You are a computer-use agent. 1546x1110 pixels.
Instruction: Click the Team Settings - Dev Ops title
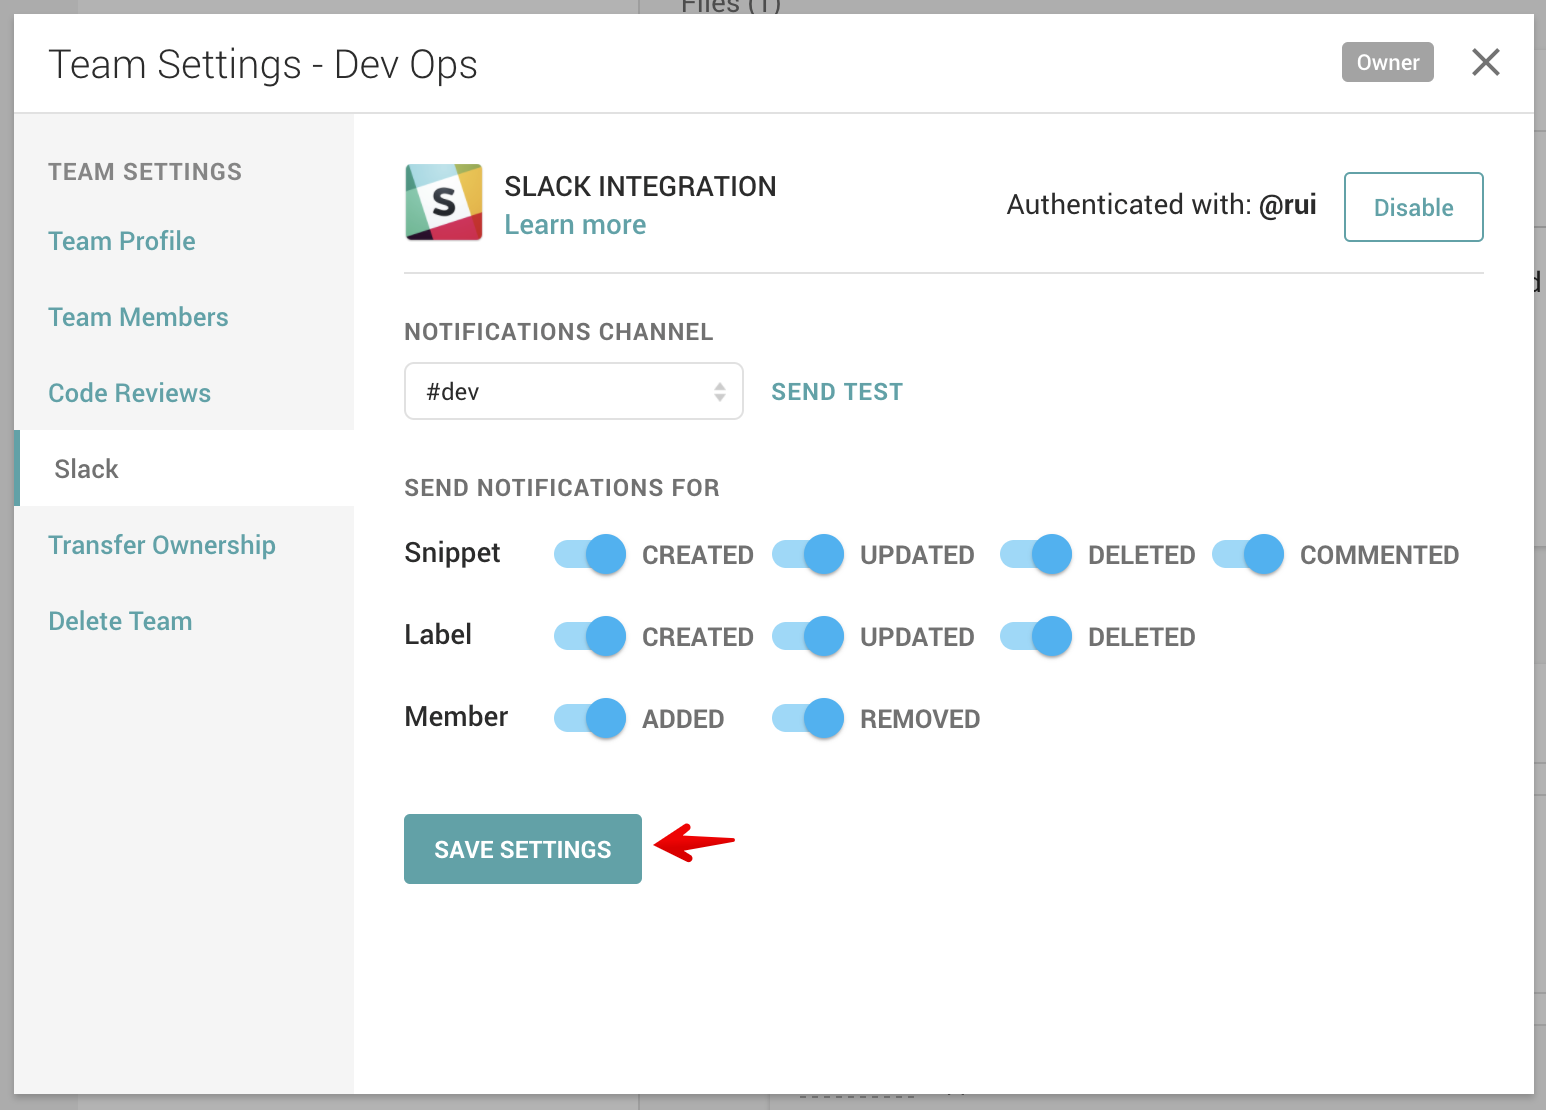tap(263, 65)
